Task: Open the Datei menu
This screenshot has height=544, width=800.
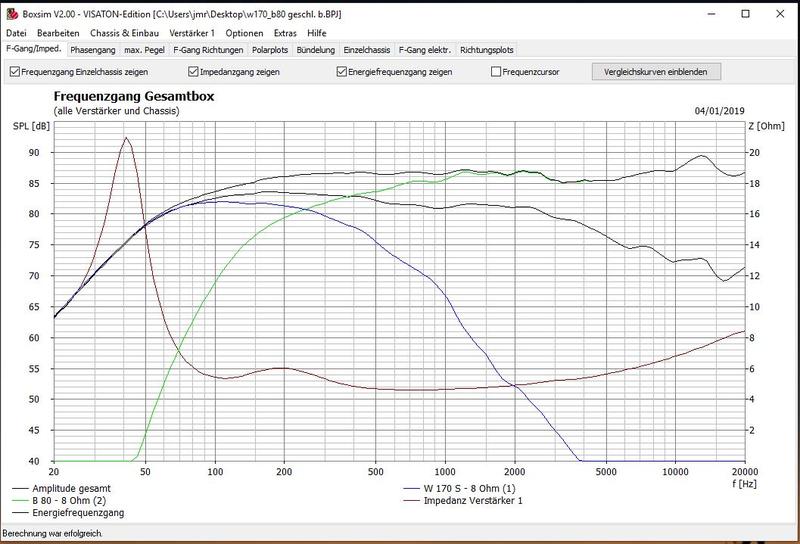Action: click(17, 33)
